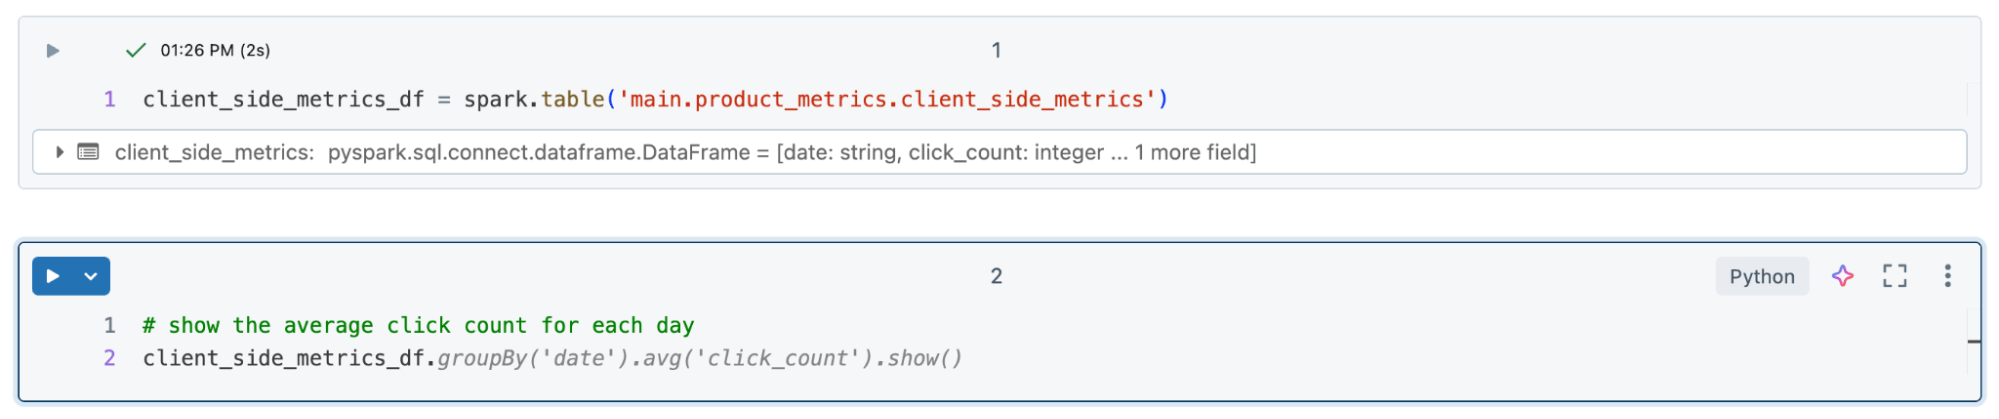Image resolution: width=1999 pixels, height=419 pixels.
Task: Open the run options dropdown in cell 2
Action: tap(91, 276)
